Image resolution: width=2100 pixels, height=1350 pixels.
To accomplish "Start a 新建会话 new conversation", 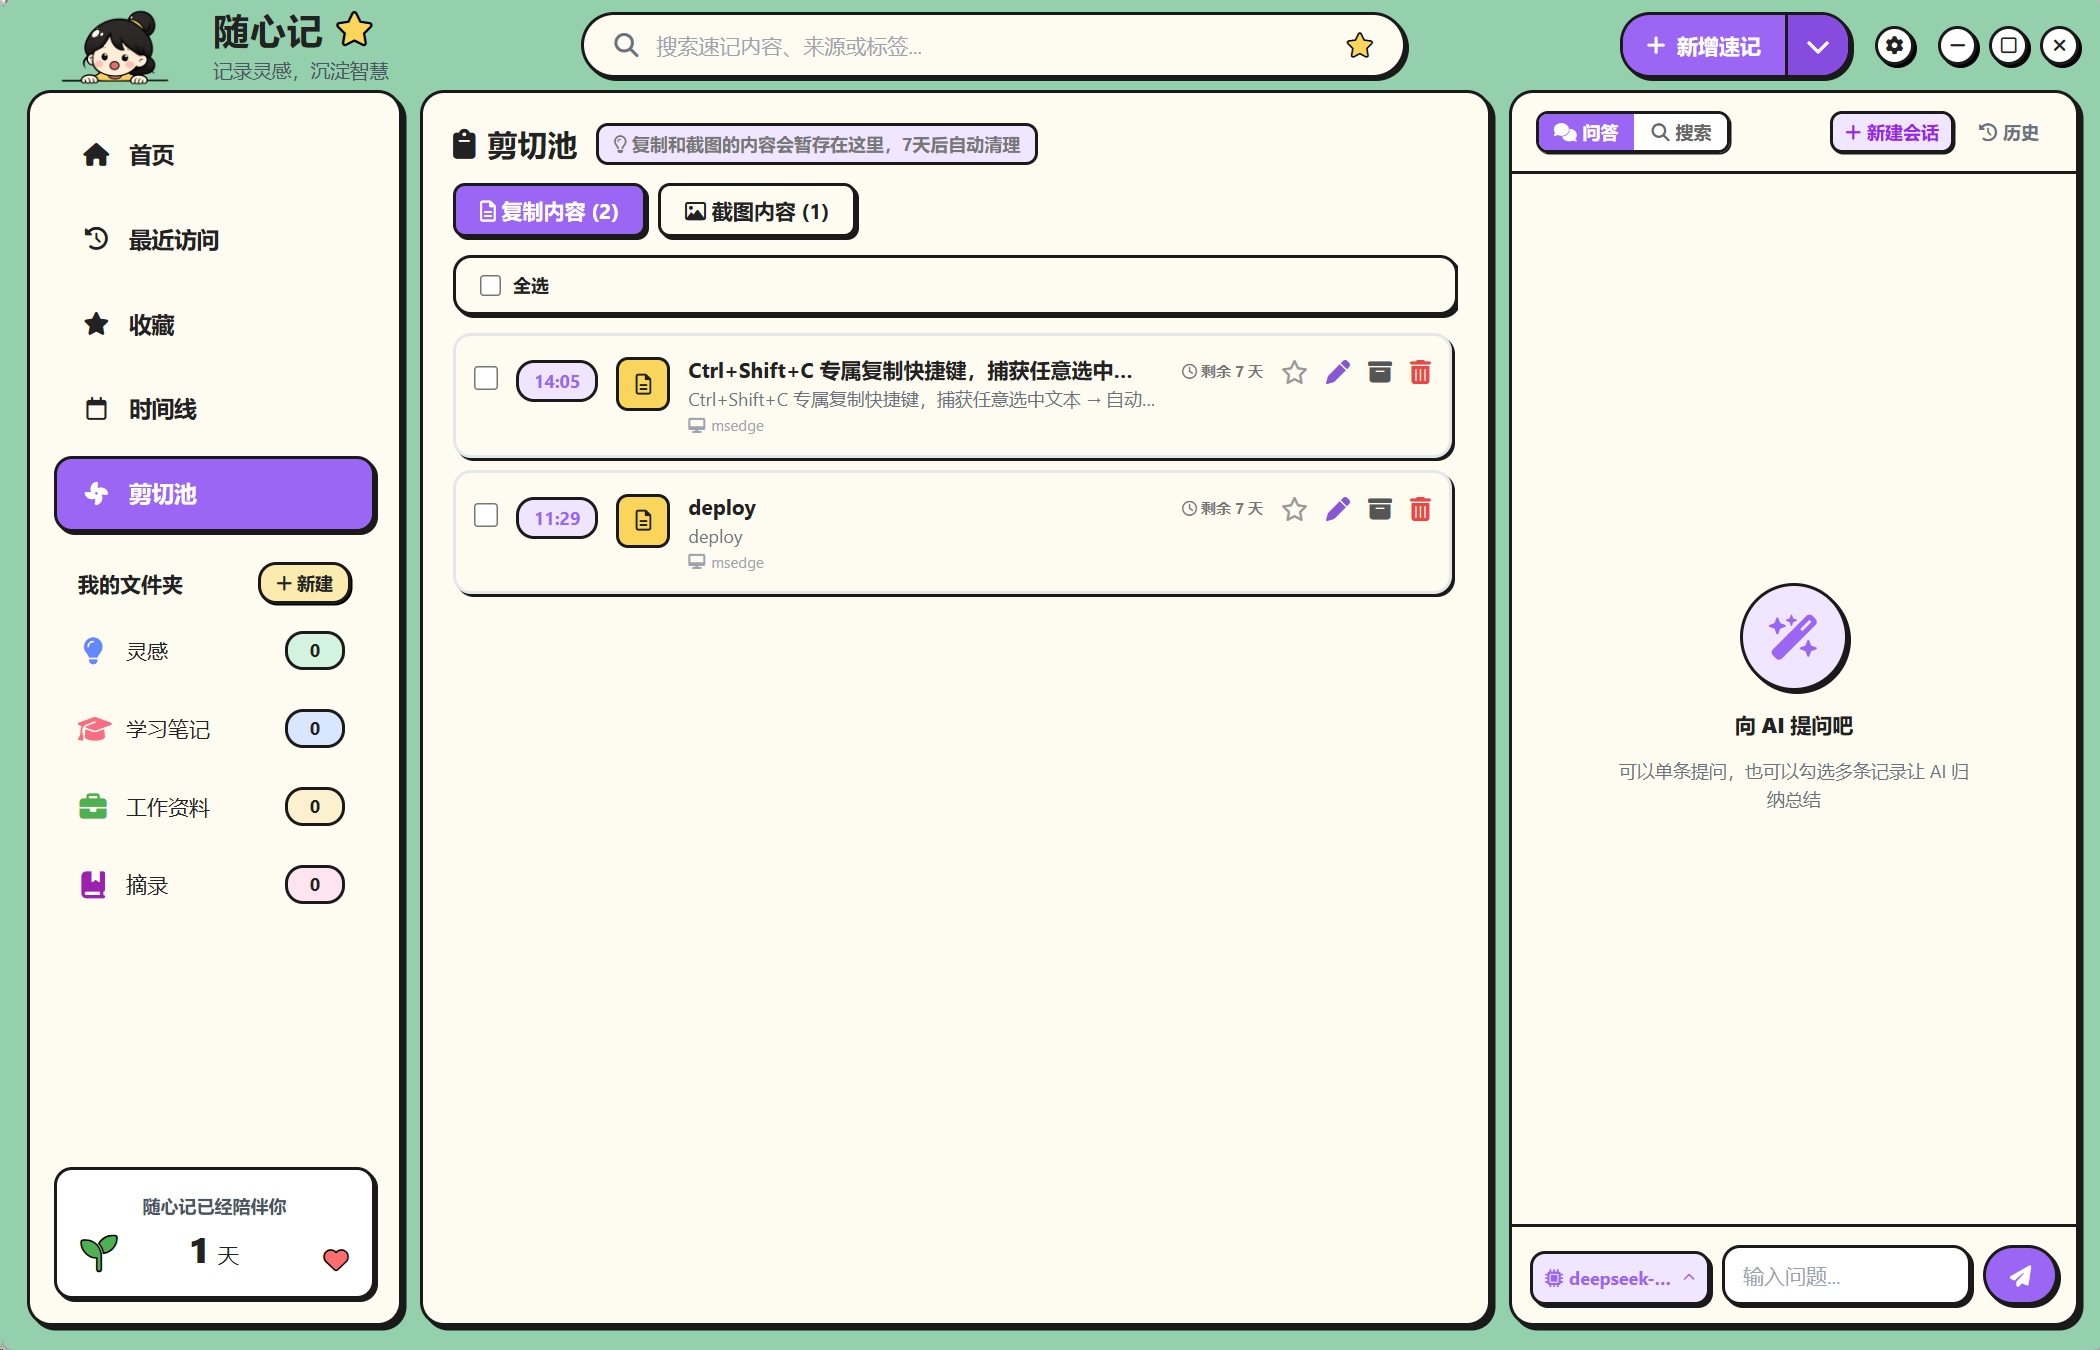I will (x=1892, y=132).
